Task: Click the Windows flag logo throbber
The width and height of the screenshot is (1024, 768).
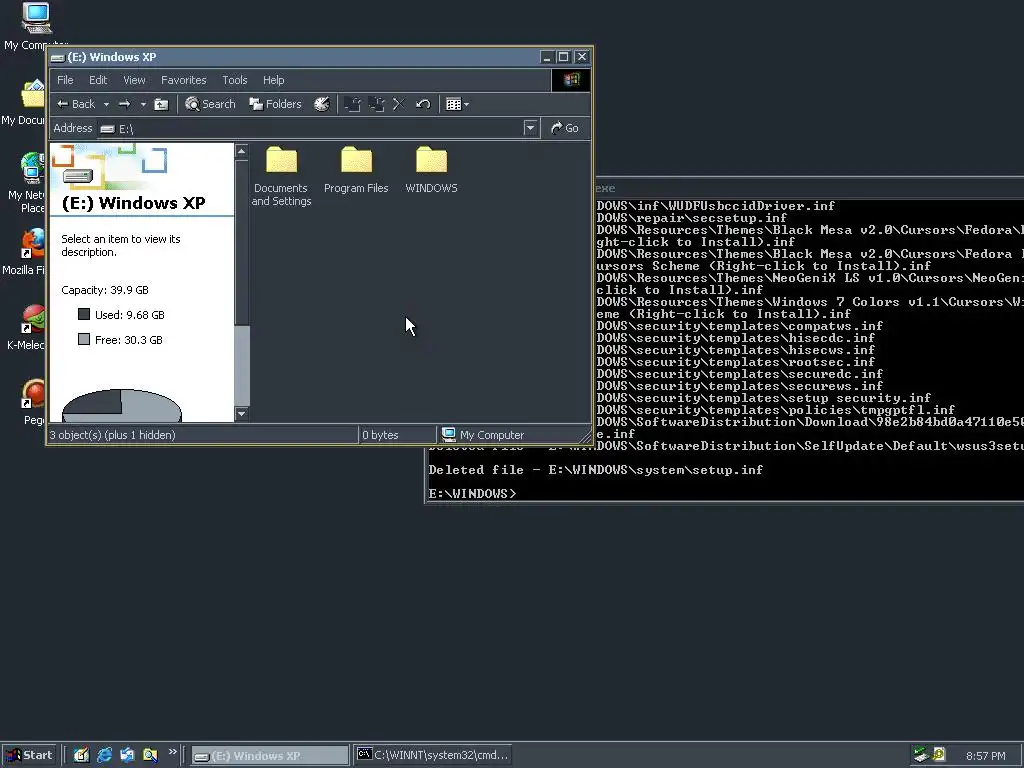Action: point(571,80)
